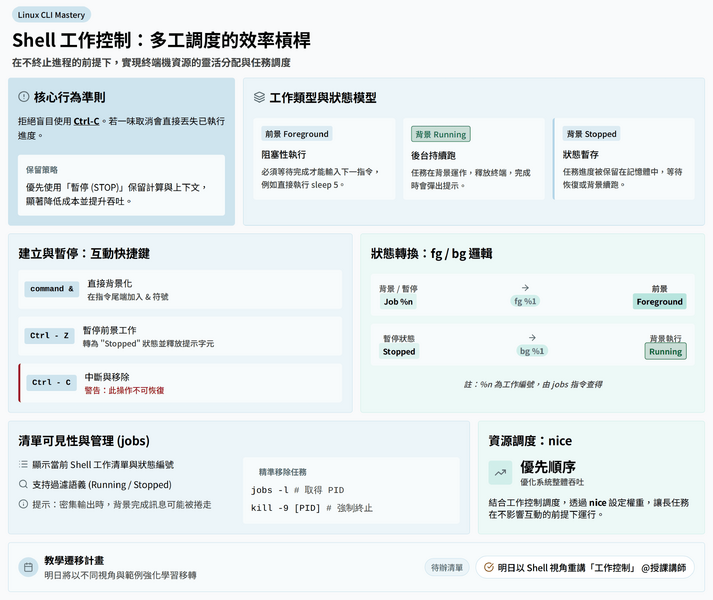Click the @授課講師 mention

point(663,568)
